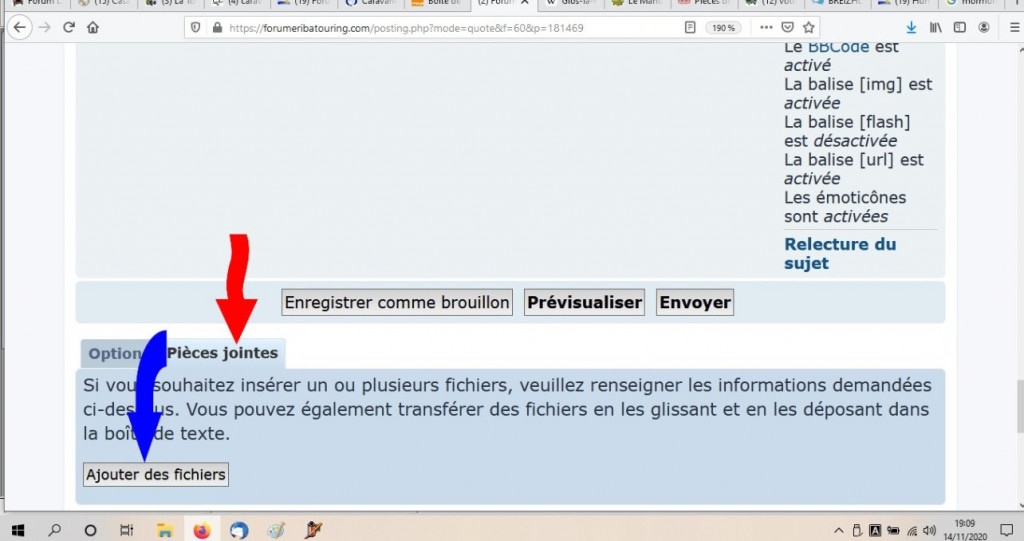Go to the Firefox home page icon
This screenshot has height=541, width=1024.
[x=93, y=28]
